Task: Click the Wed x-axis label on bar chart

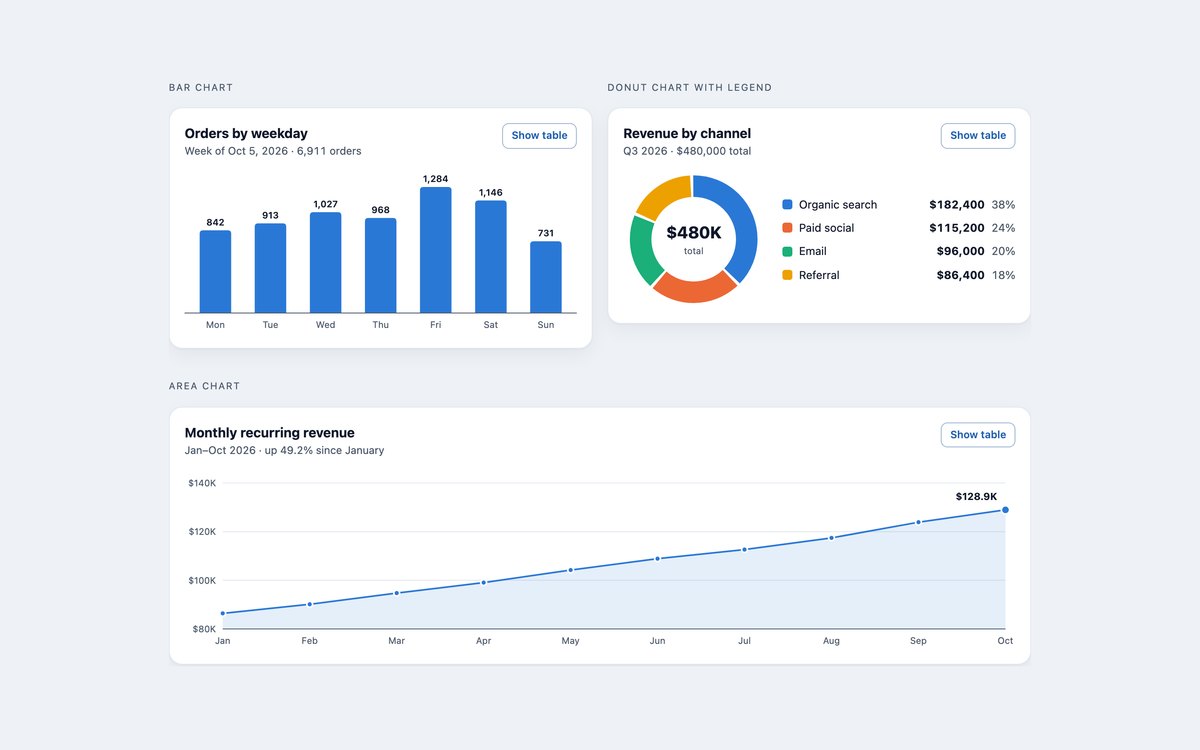Action: (x=325, y=325)
